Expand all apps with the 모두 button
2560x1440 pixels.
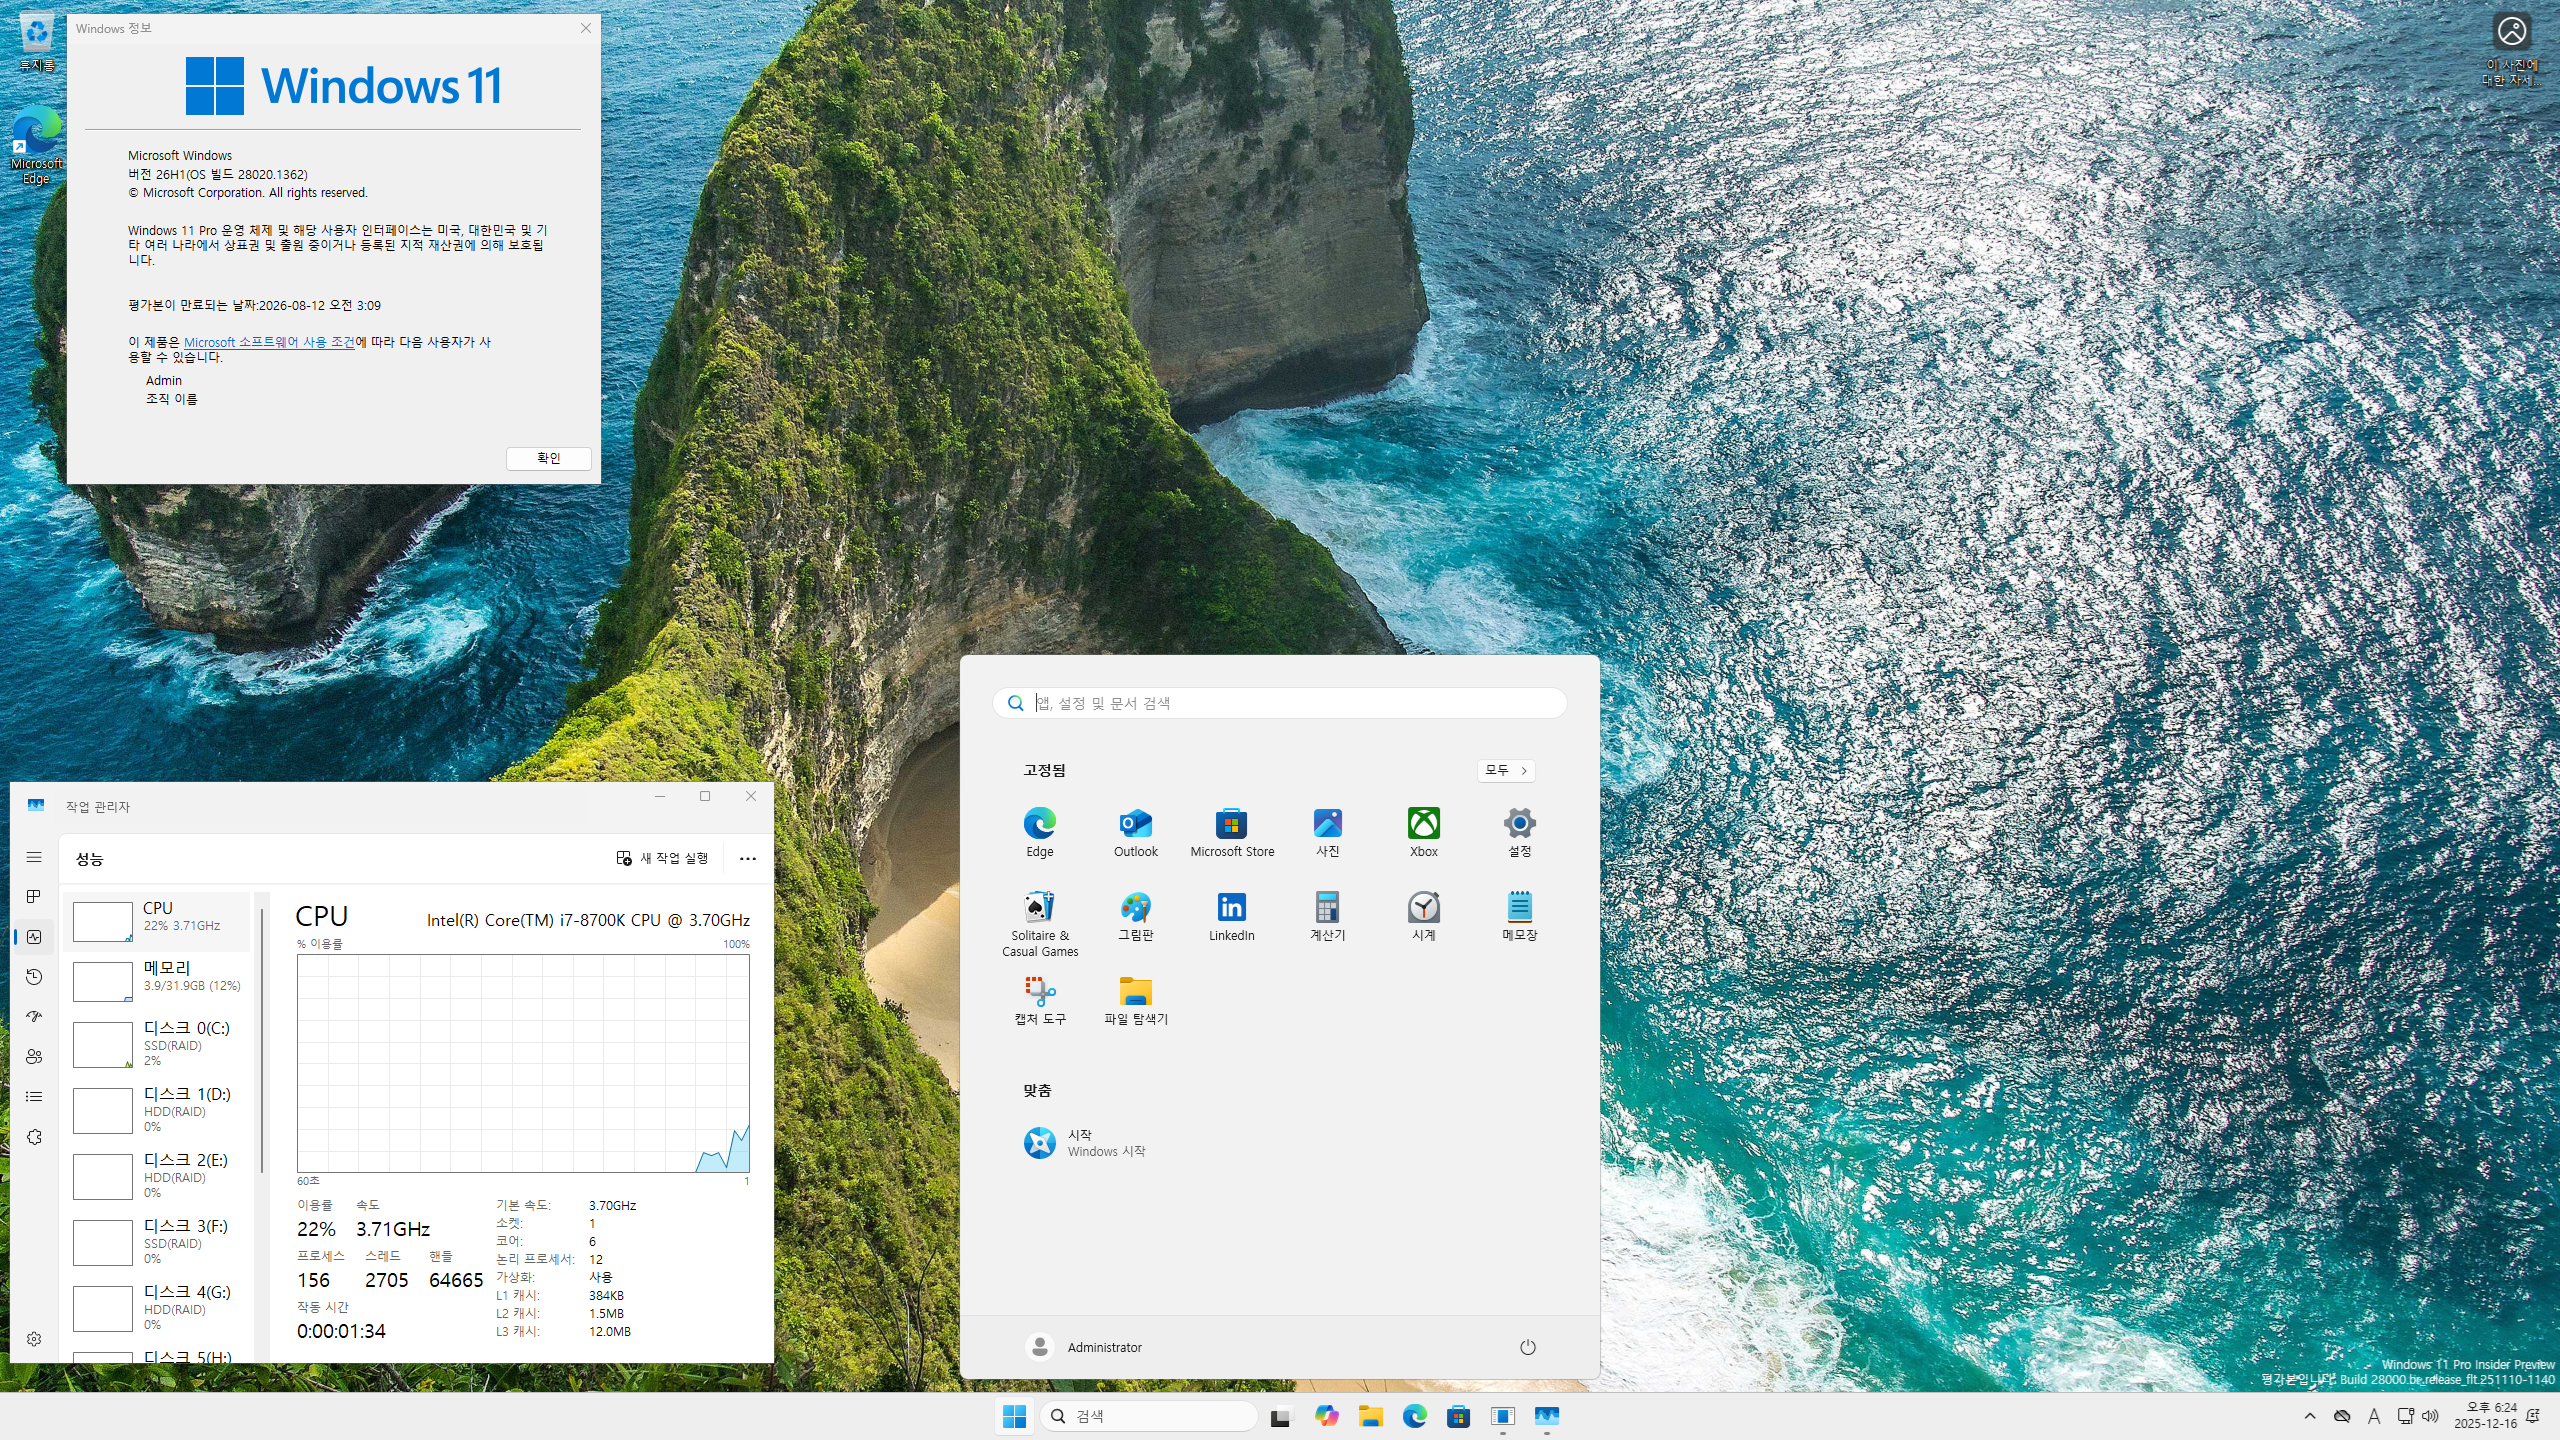1505,770
